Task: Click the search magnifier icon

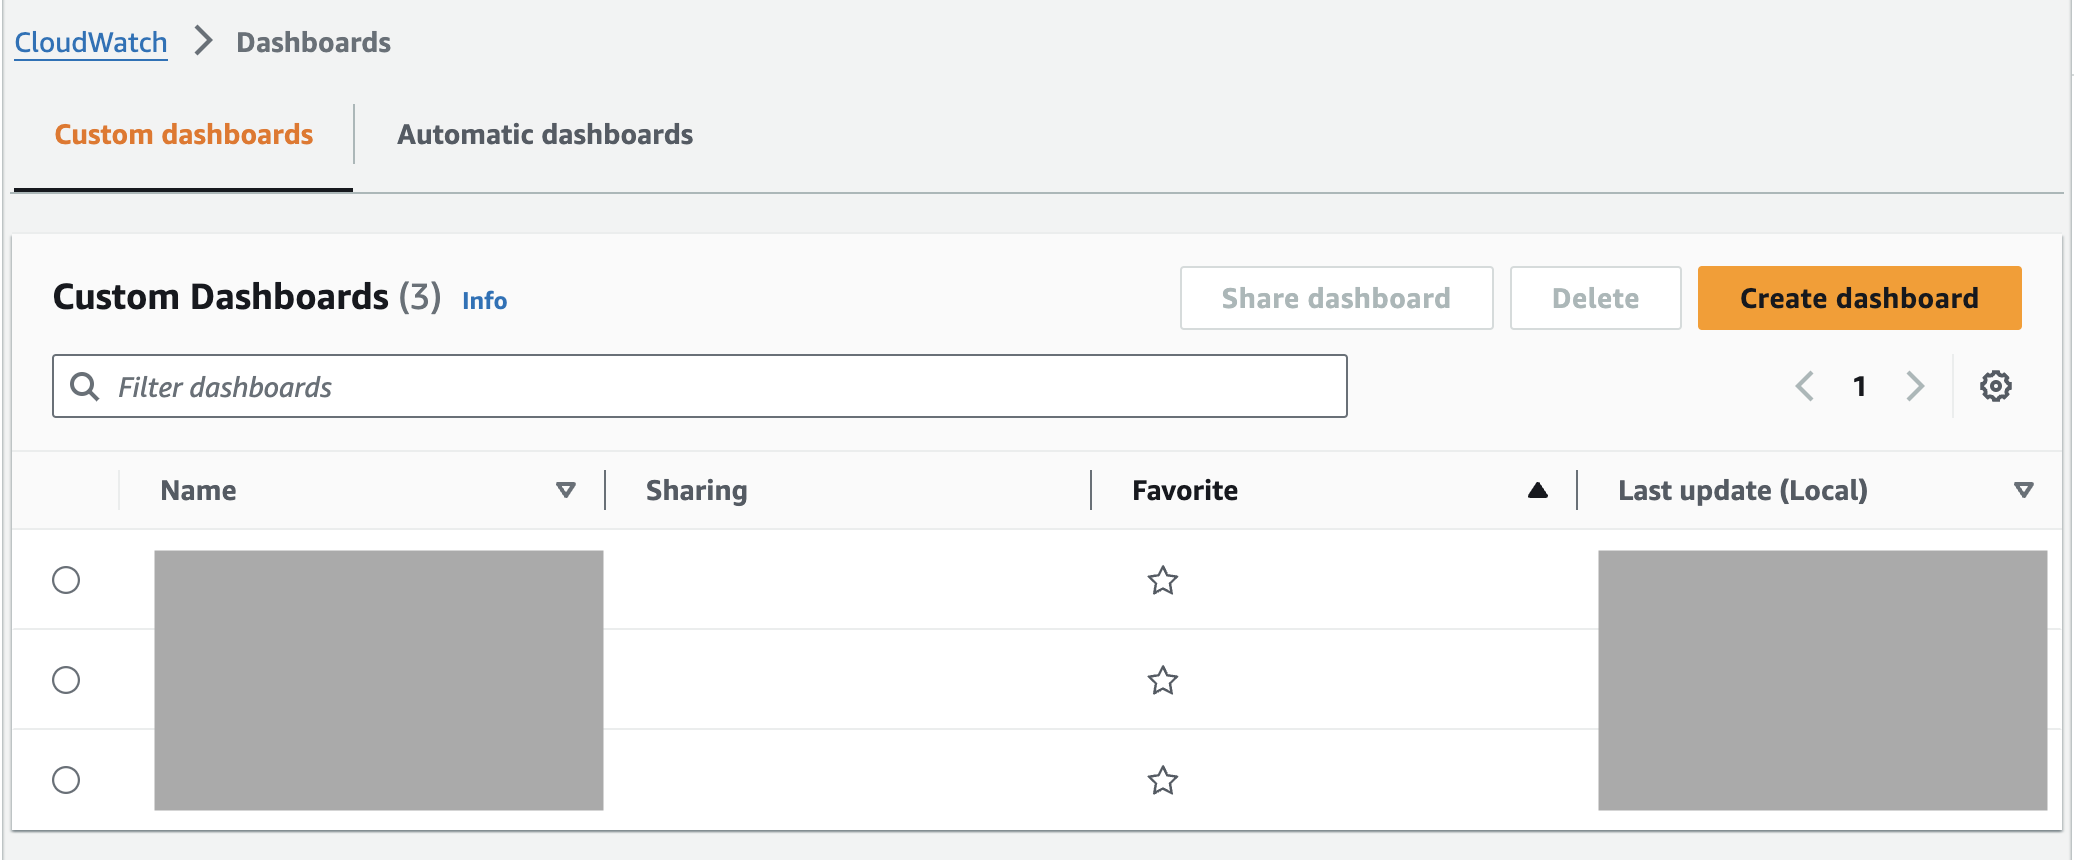Action: (x=85, y=387)
